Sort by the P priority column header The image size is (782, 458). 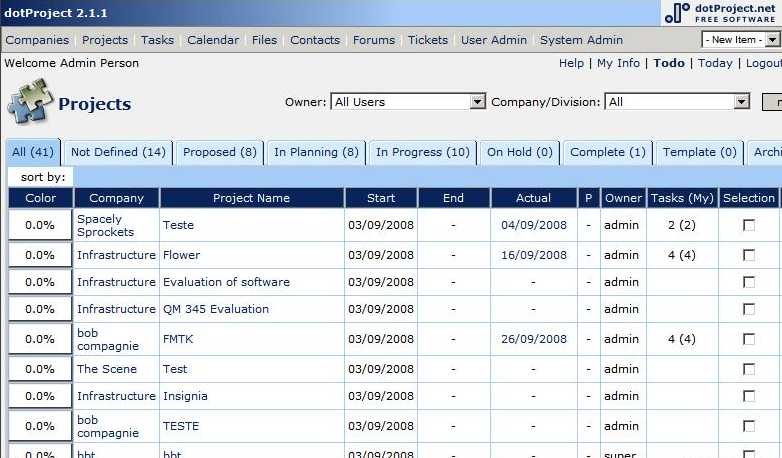pos(588,198)
